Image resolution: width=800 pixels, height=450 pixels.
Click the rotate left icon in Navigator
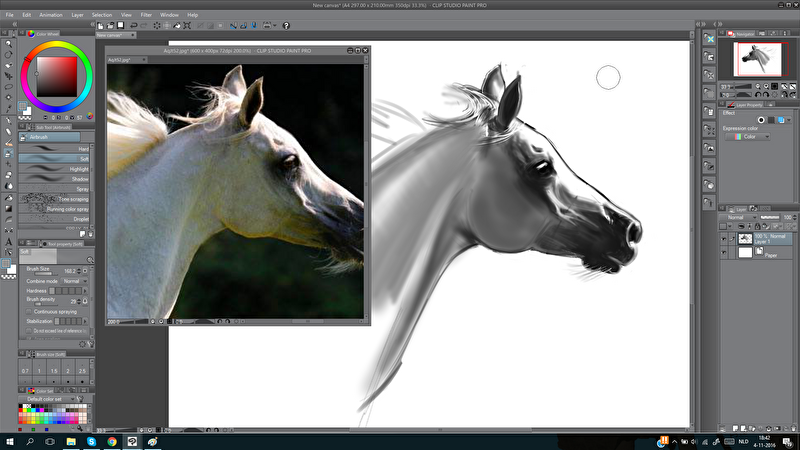pyautogui.click(x=758, y=95)
